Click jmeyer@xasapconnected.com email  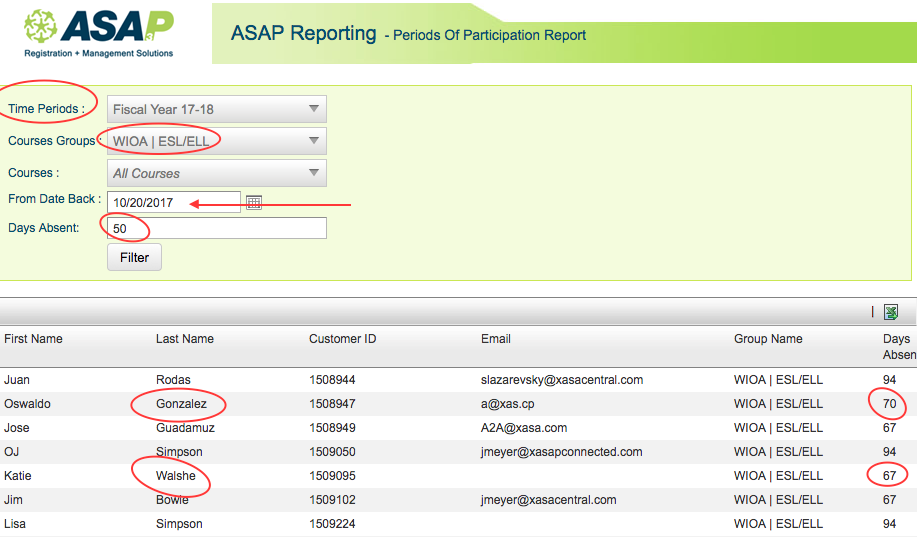(561, 452)
